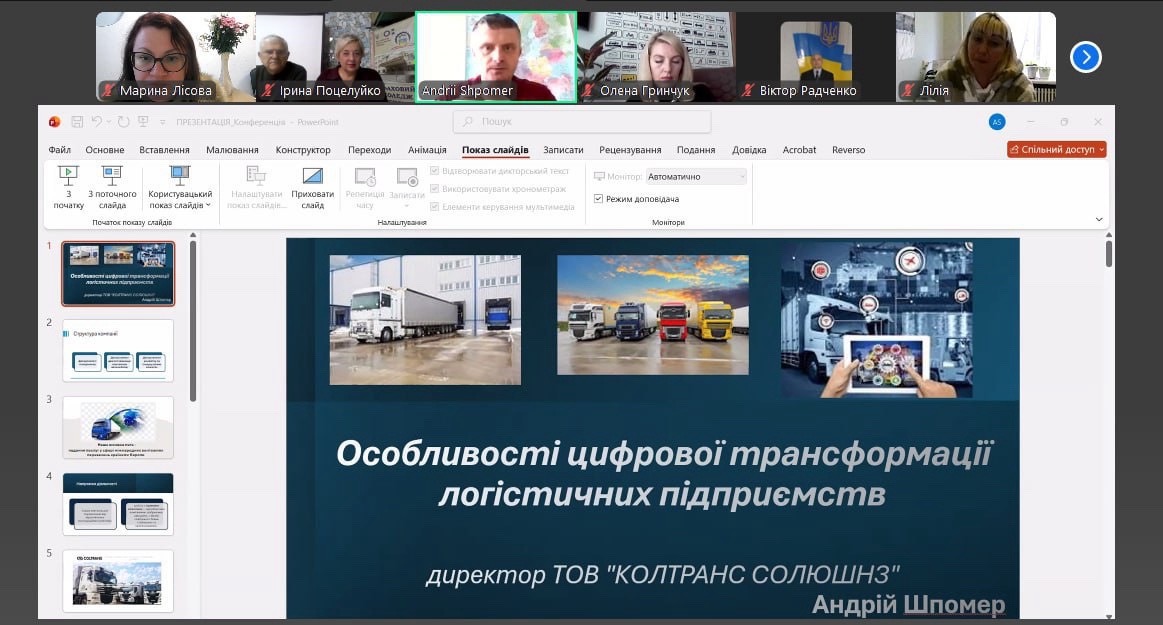Click the 'Пошук' search field
The height and width of the screenshot is (625, 1163).
582,122
